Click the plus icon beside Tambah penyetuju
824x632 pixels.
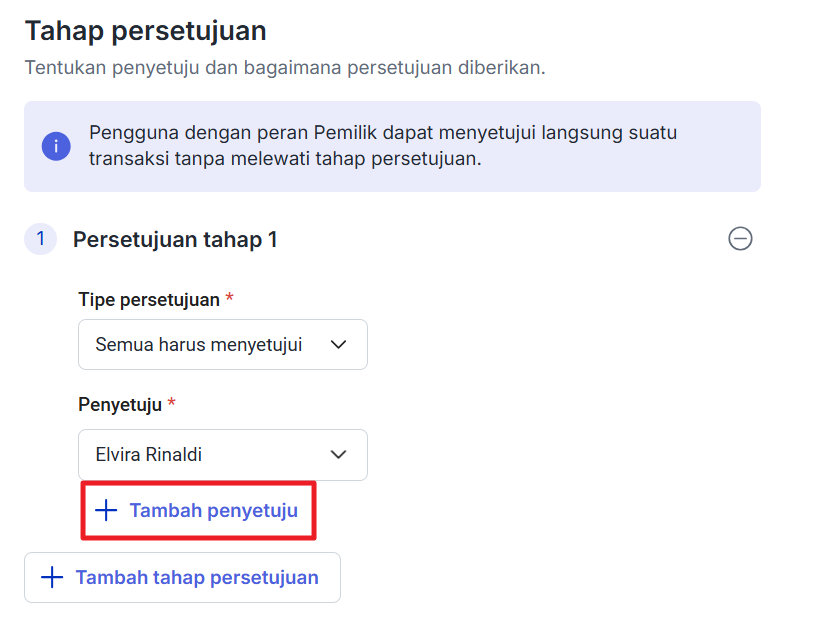[x=105, y=511]
